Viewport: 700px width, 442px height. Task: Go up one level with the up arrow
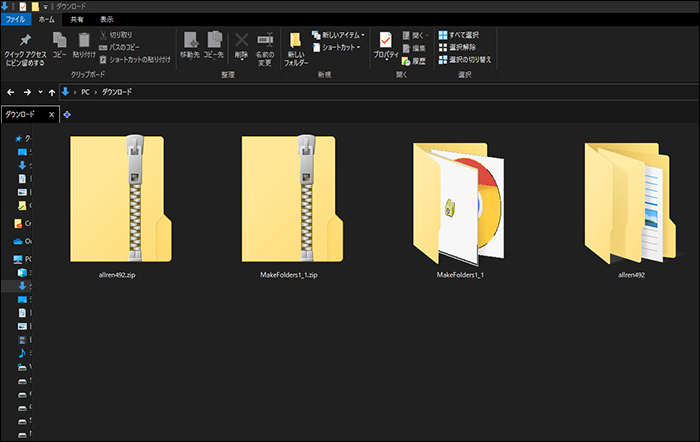coord(53,92)
